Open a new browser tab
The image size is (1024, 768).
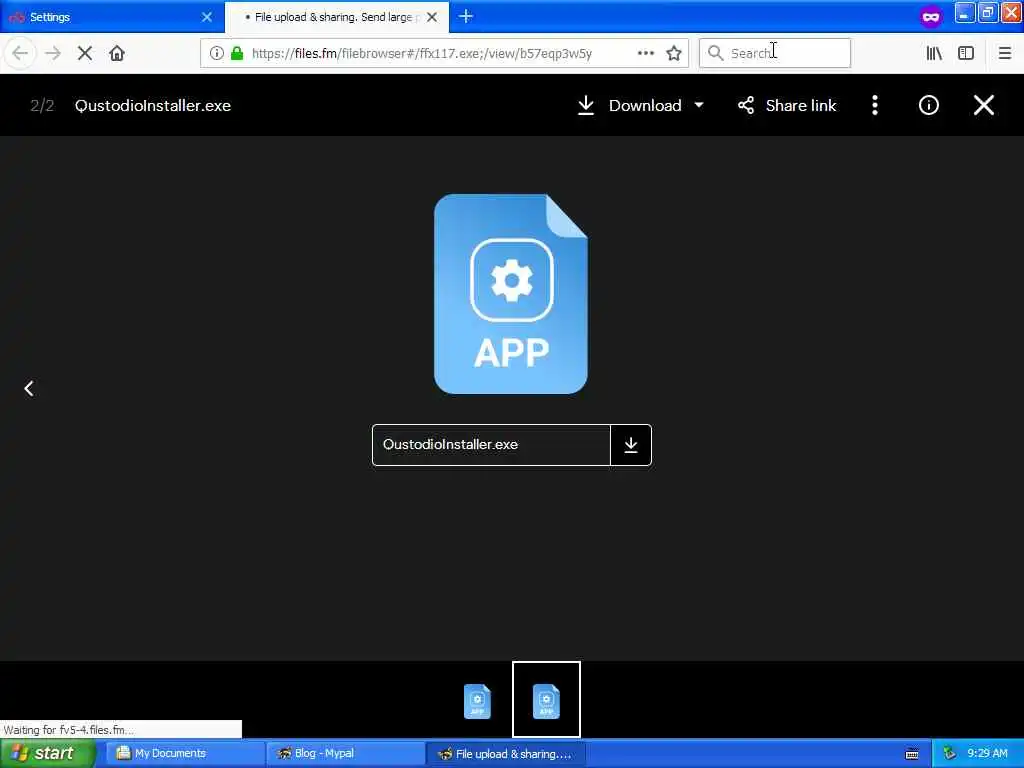(466, 16)
